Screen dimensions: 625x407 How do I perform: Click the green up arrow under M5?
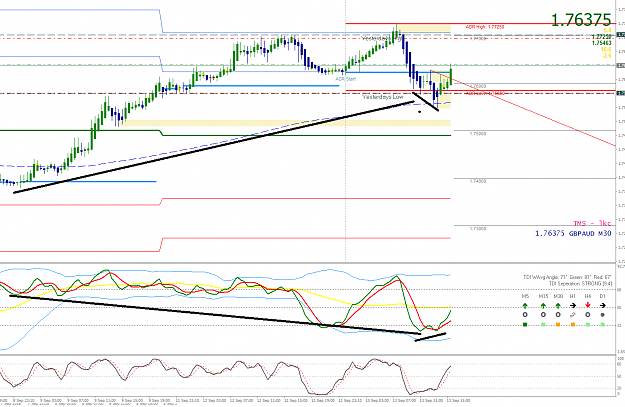click(525, 306)
